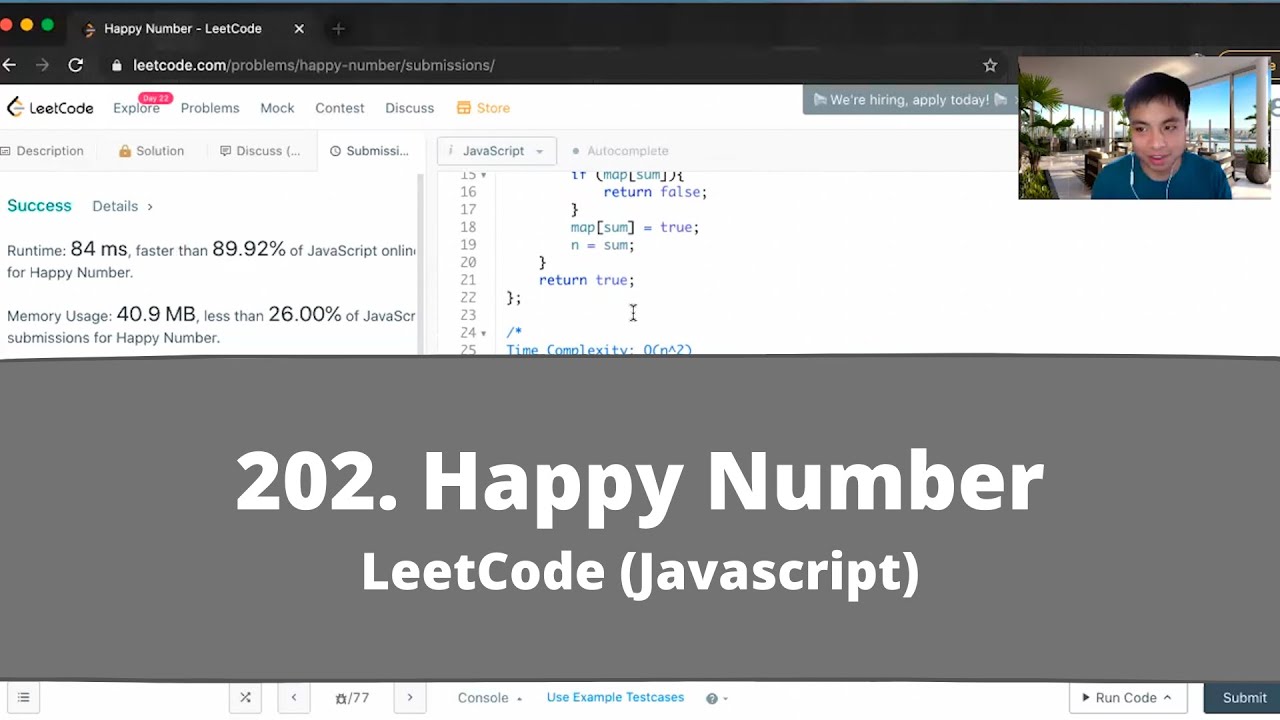The width and height of the screenshot is (1280, 720).
Task: Select the Submissions tab
Action: tap(369, 151)
